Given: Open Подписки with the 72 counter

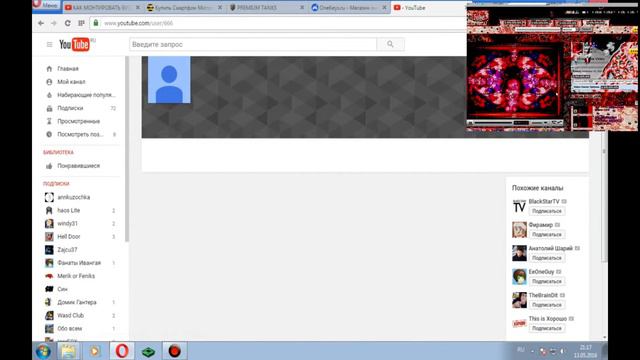Looking at the screenshot, I should point(81,108).
